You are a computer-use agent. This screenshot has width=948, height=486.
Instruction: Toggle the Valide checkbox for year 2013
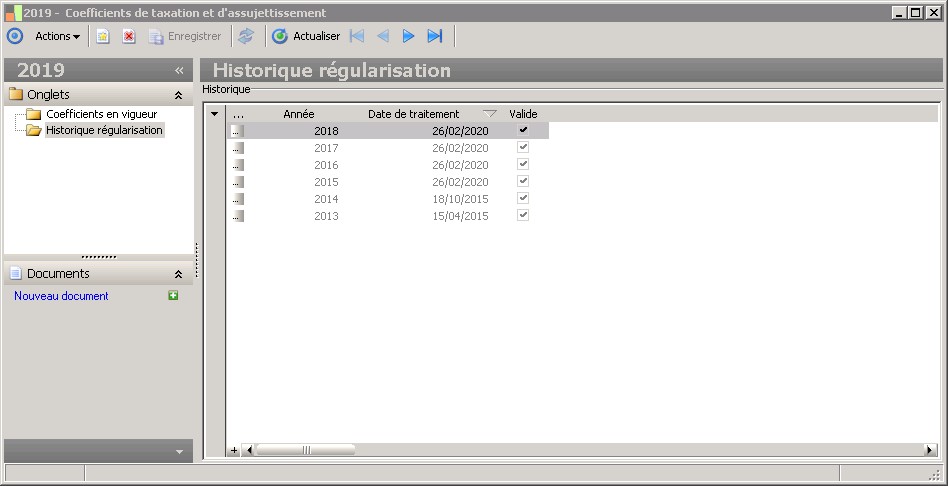click(523, 215)
